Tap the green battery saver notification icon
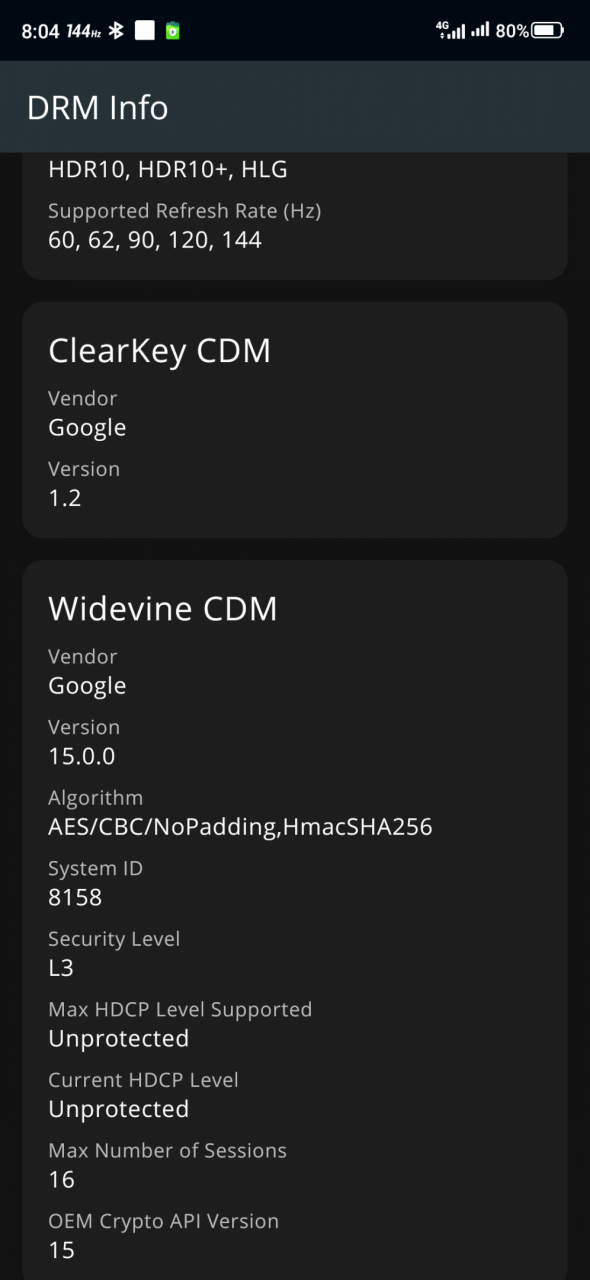This screenshot has width=590, height=1280. 173,31
